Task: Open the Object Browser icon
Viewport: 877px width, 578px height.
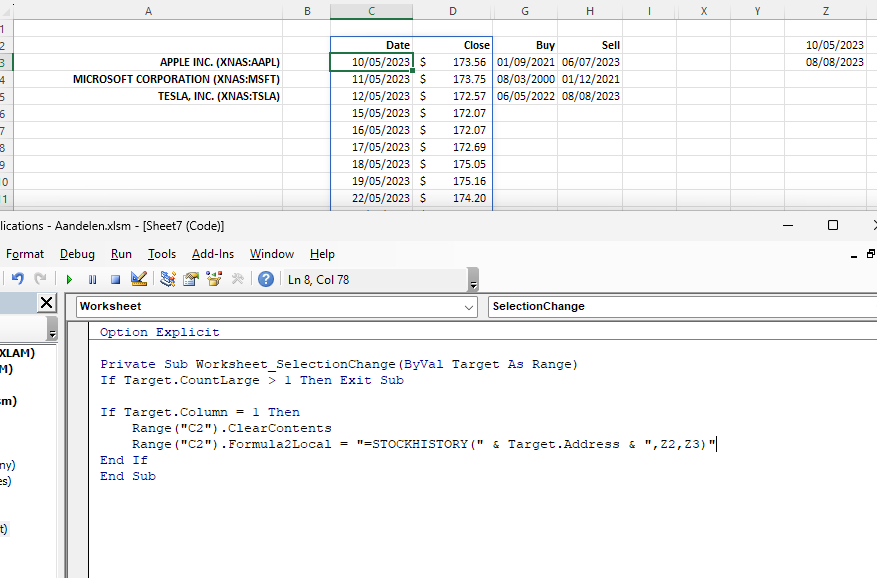Action: click(214, 279)
